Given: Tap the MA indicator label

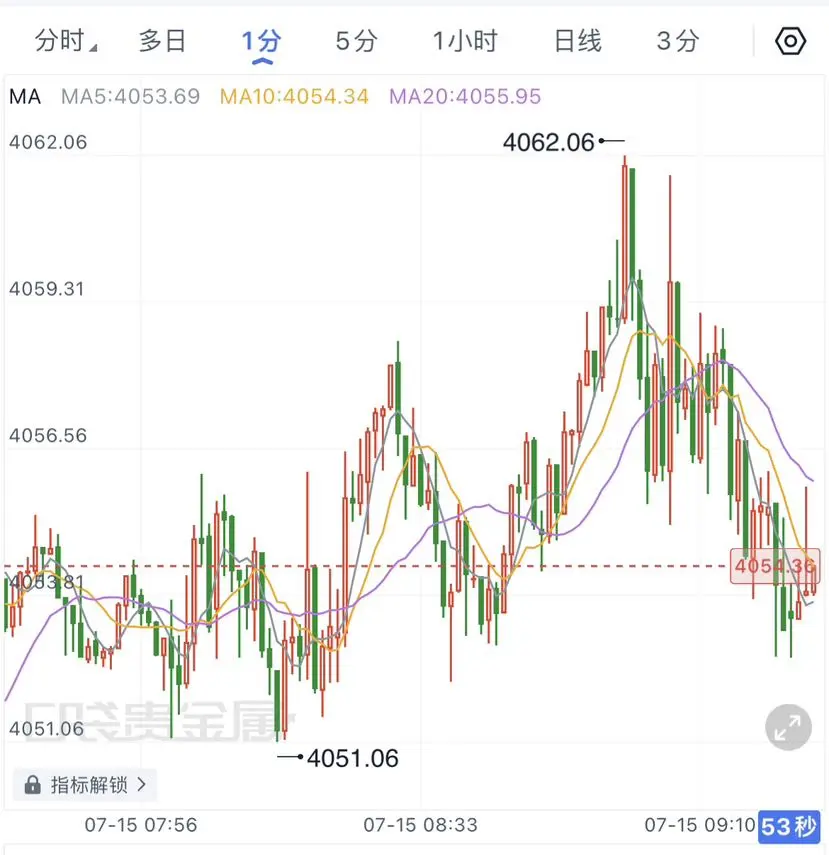Looking at the screenshot, I should tap(25, 97).
